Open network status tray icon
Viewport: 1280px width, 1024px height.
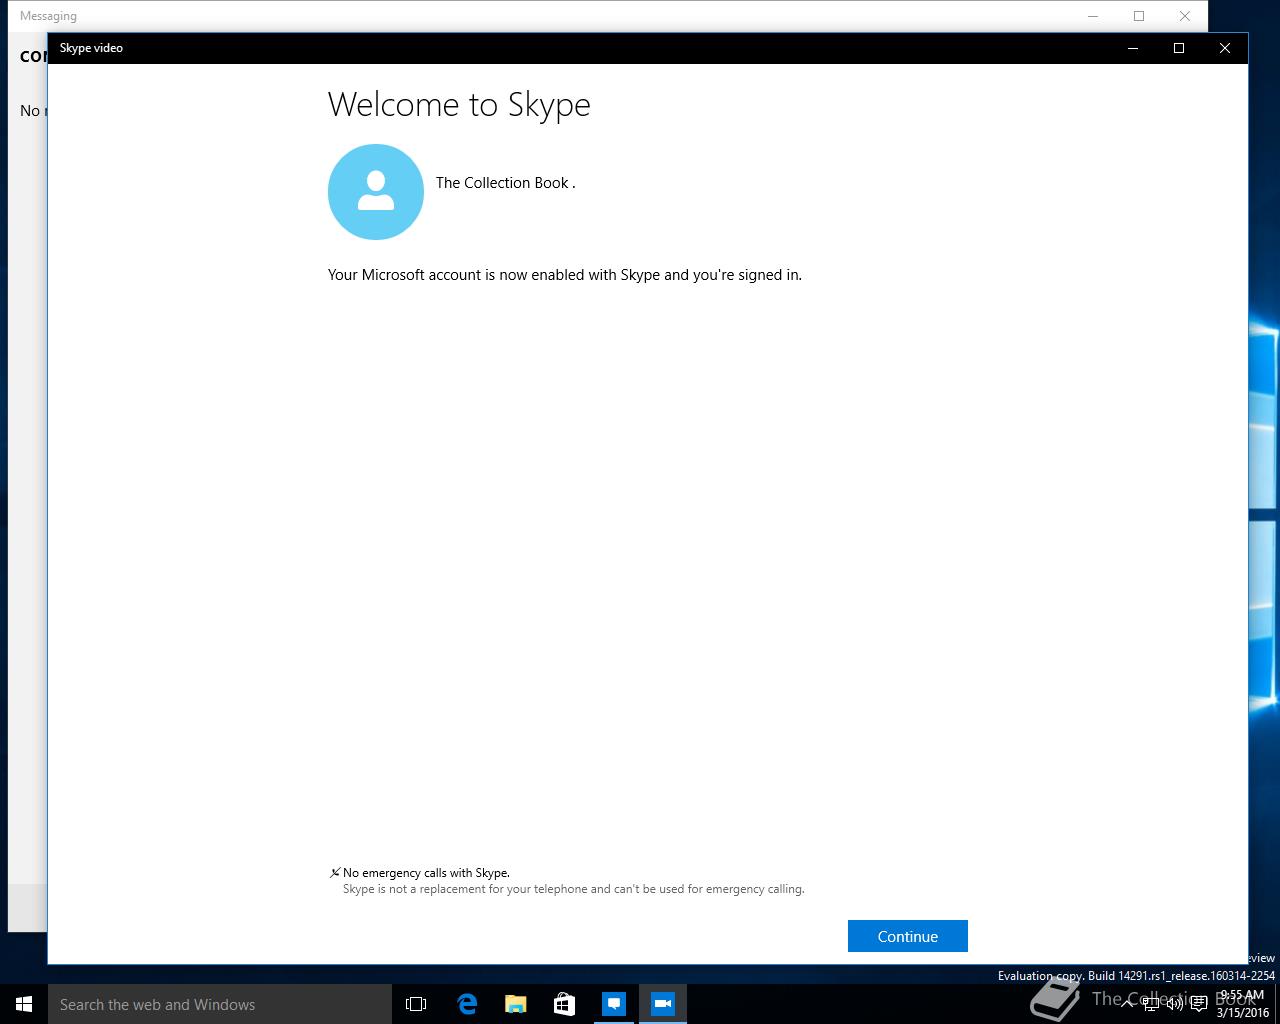point(1151,1004)
